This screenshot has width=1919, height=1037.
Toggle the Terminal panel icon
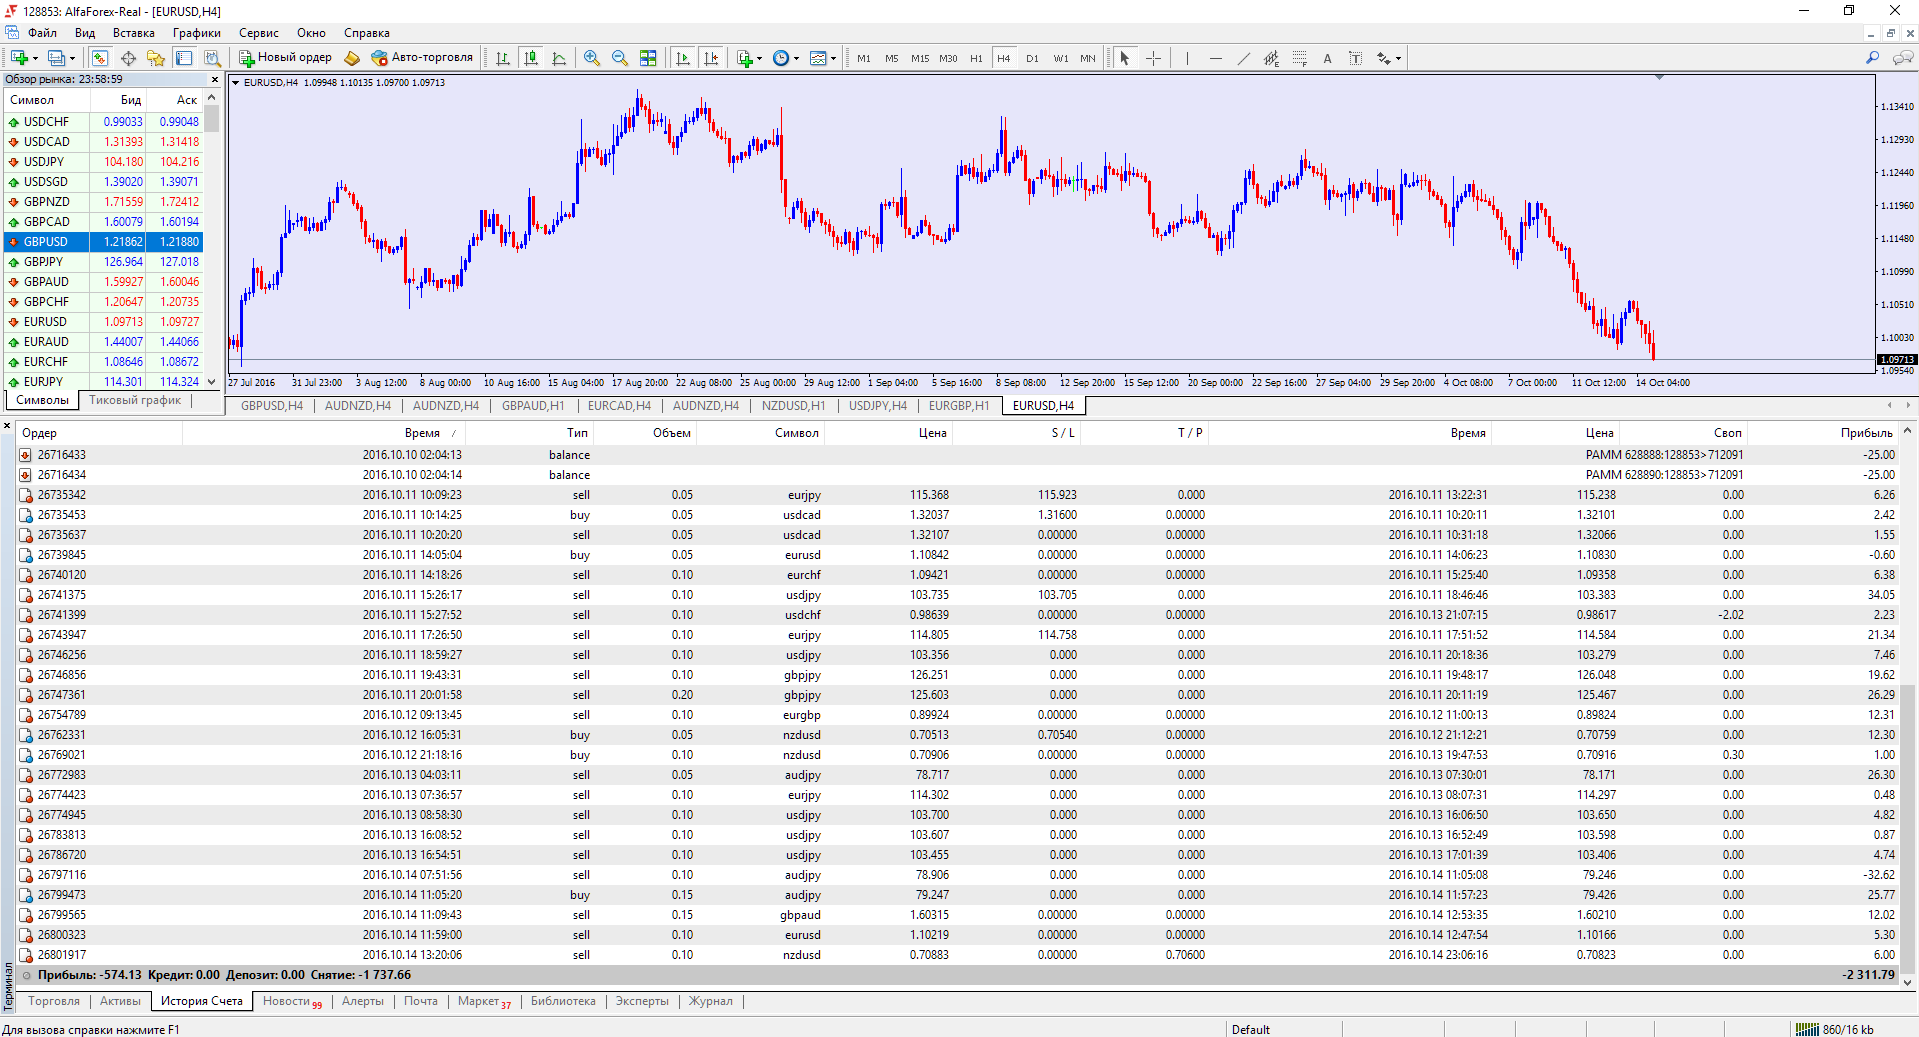184,58
